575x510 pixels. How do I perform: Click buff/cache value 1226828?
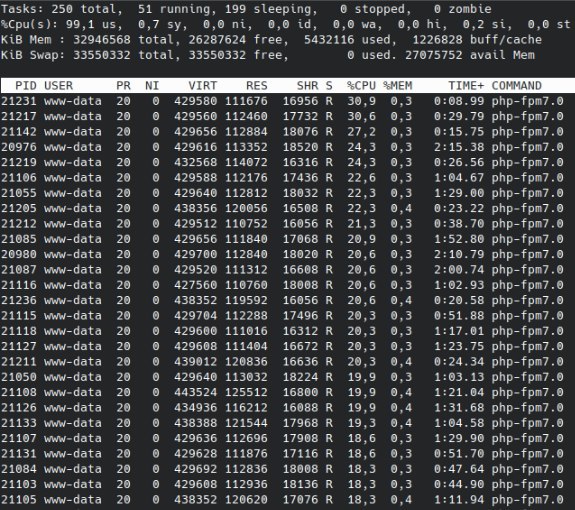point(437,40)
